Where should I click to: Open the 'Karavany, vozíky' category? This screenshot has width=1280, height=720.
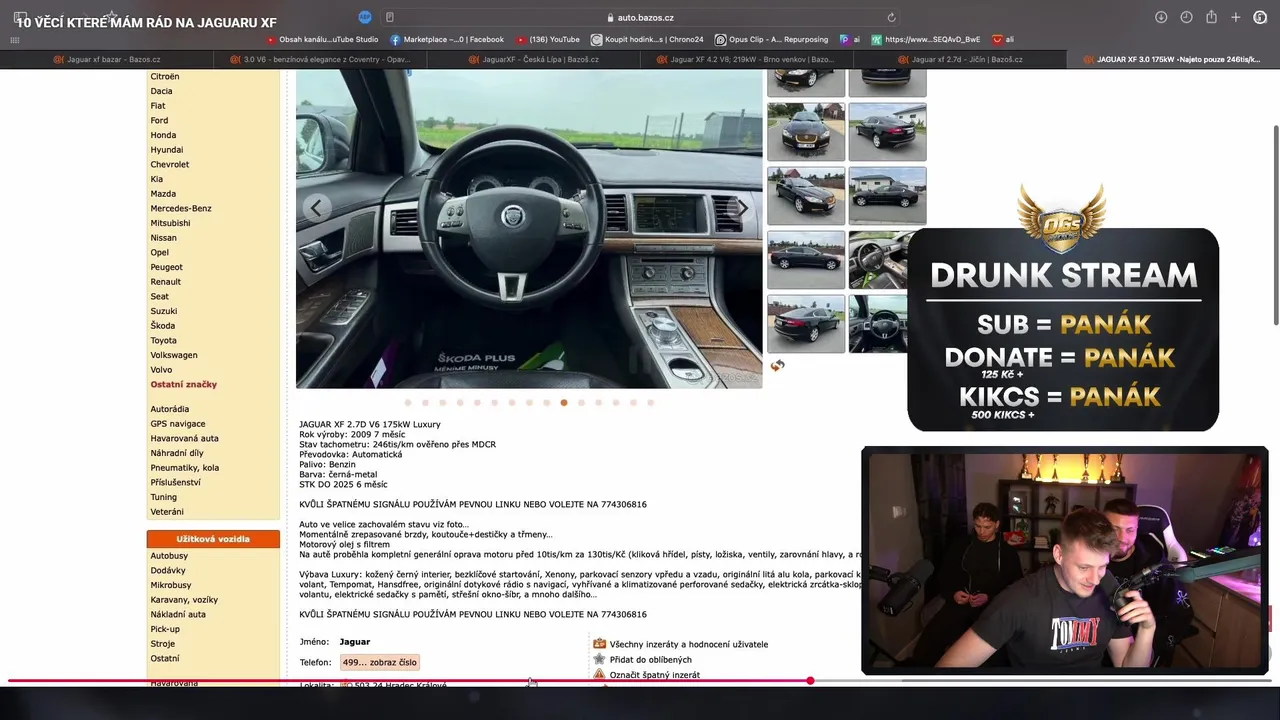tap(184, 600)
